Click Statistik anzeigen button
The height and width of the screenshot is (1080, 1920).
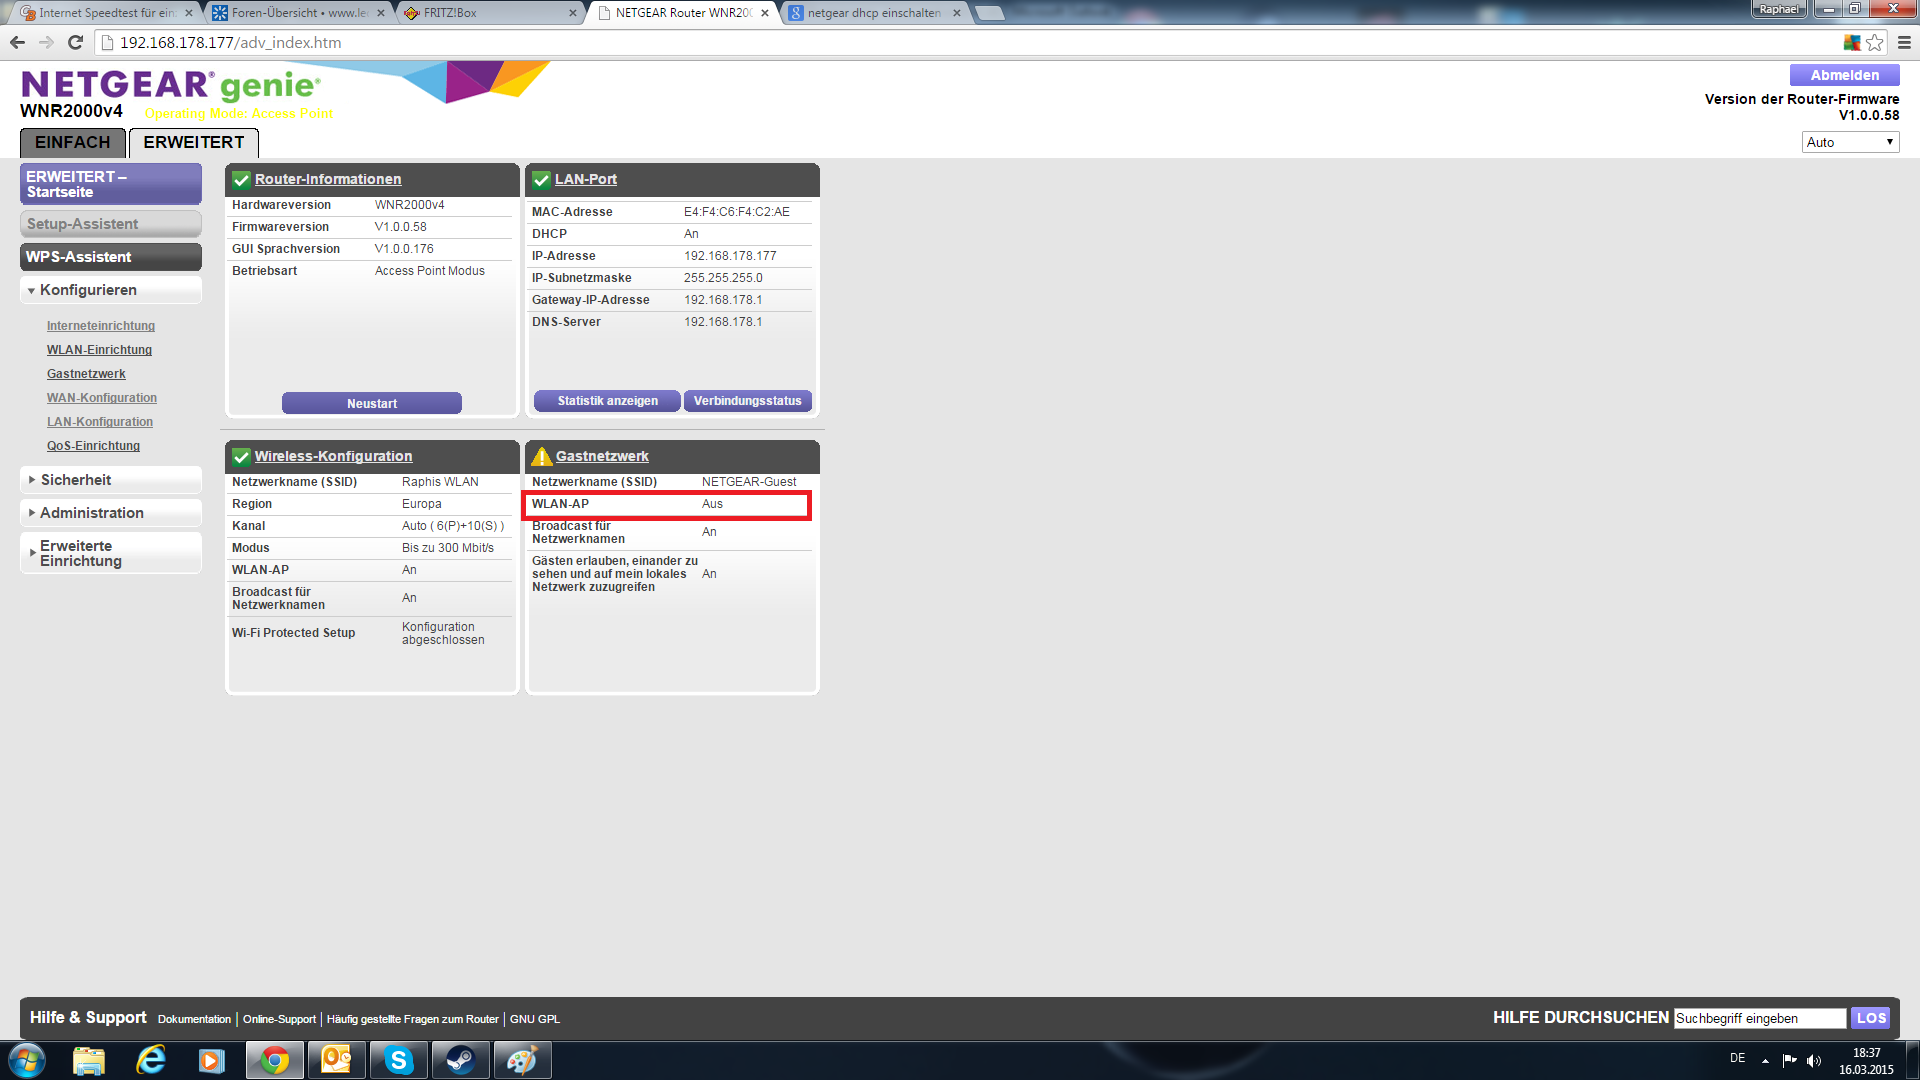click(x=607, y=401)
